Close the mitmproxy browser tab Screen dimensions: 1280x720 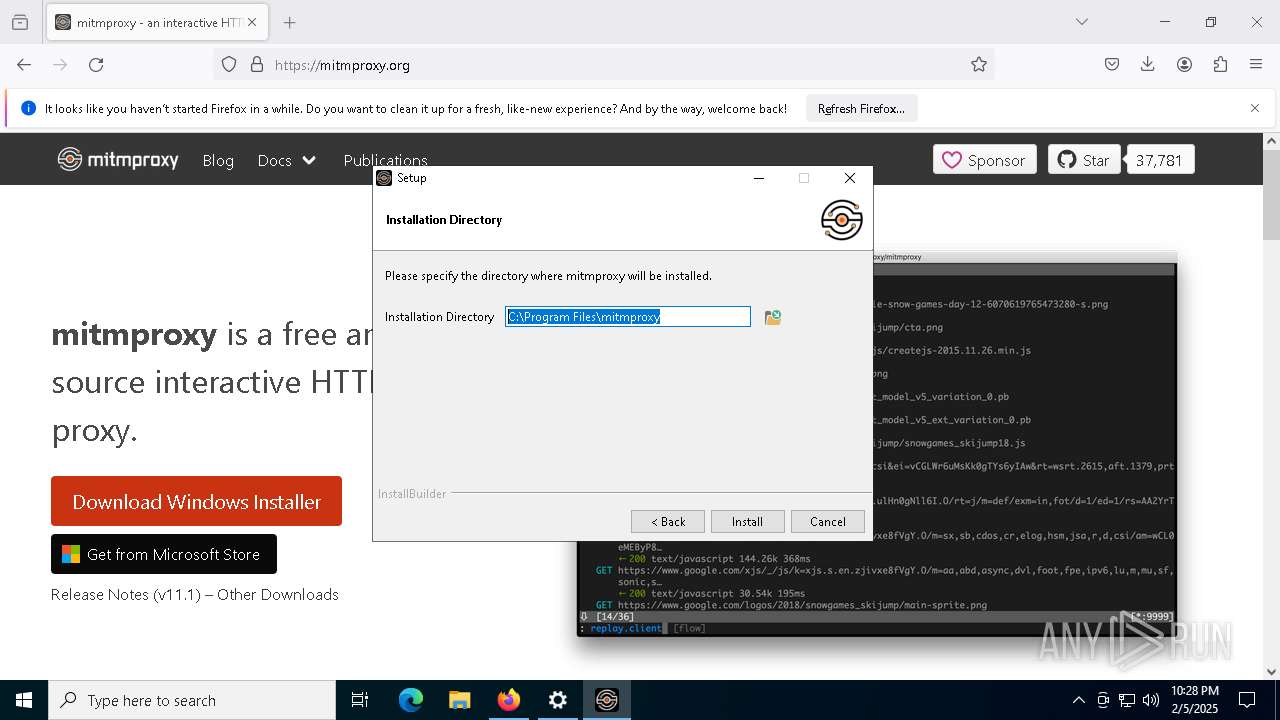[x=252, y=22]
